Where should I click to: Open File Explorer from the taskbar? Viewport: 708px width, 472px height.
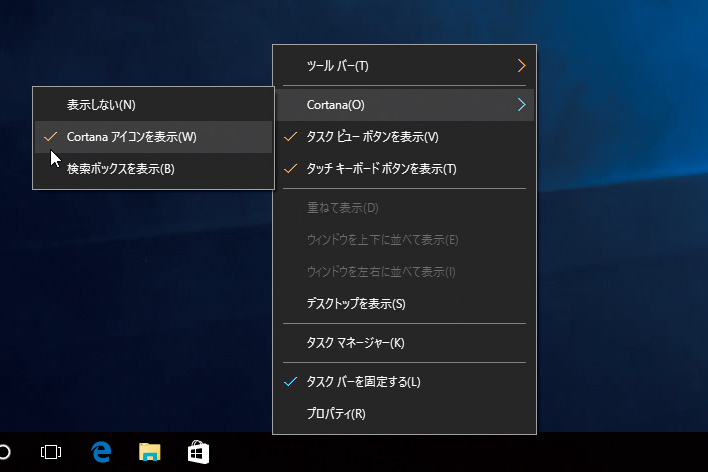(149, 452)
